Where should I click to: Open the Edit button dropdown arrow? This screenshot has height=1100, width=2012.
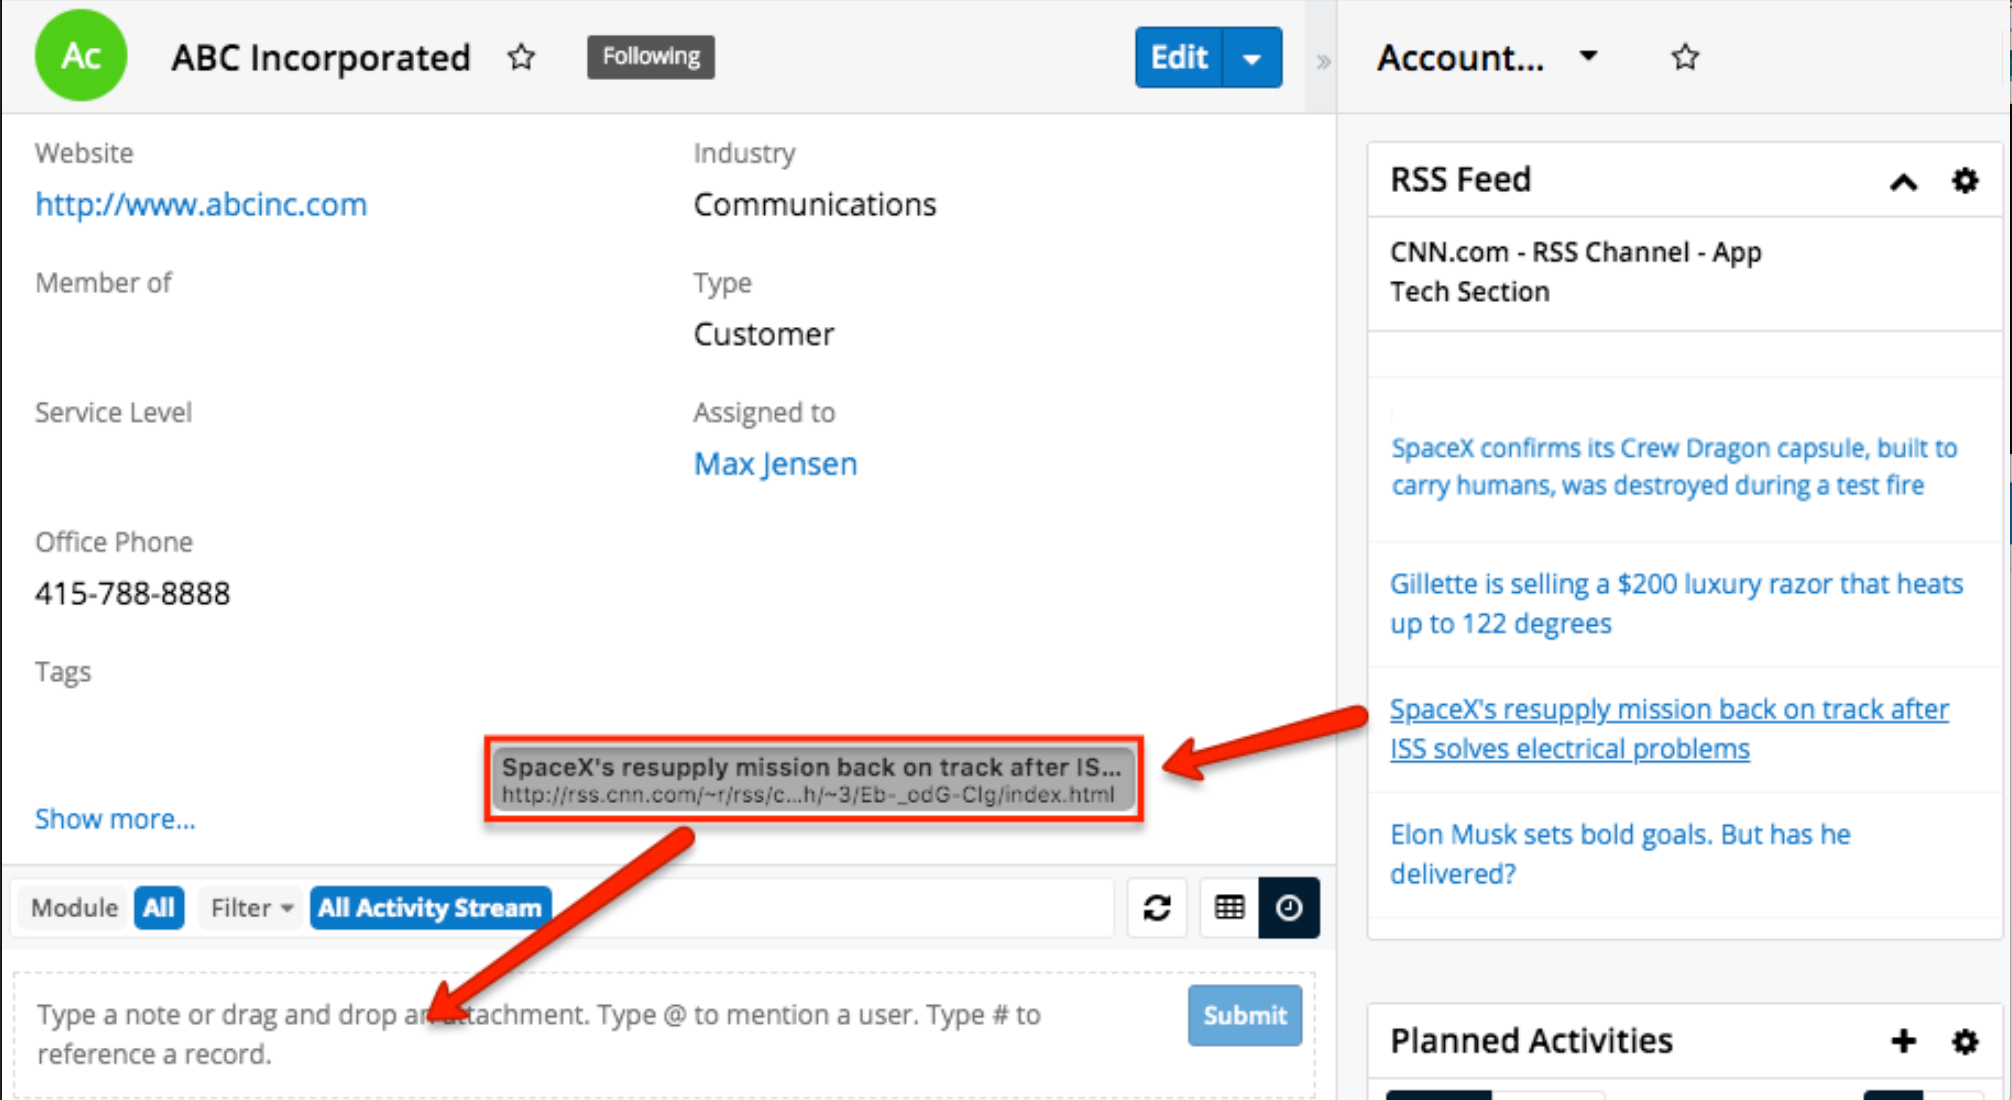coord(1253,58)
